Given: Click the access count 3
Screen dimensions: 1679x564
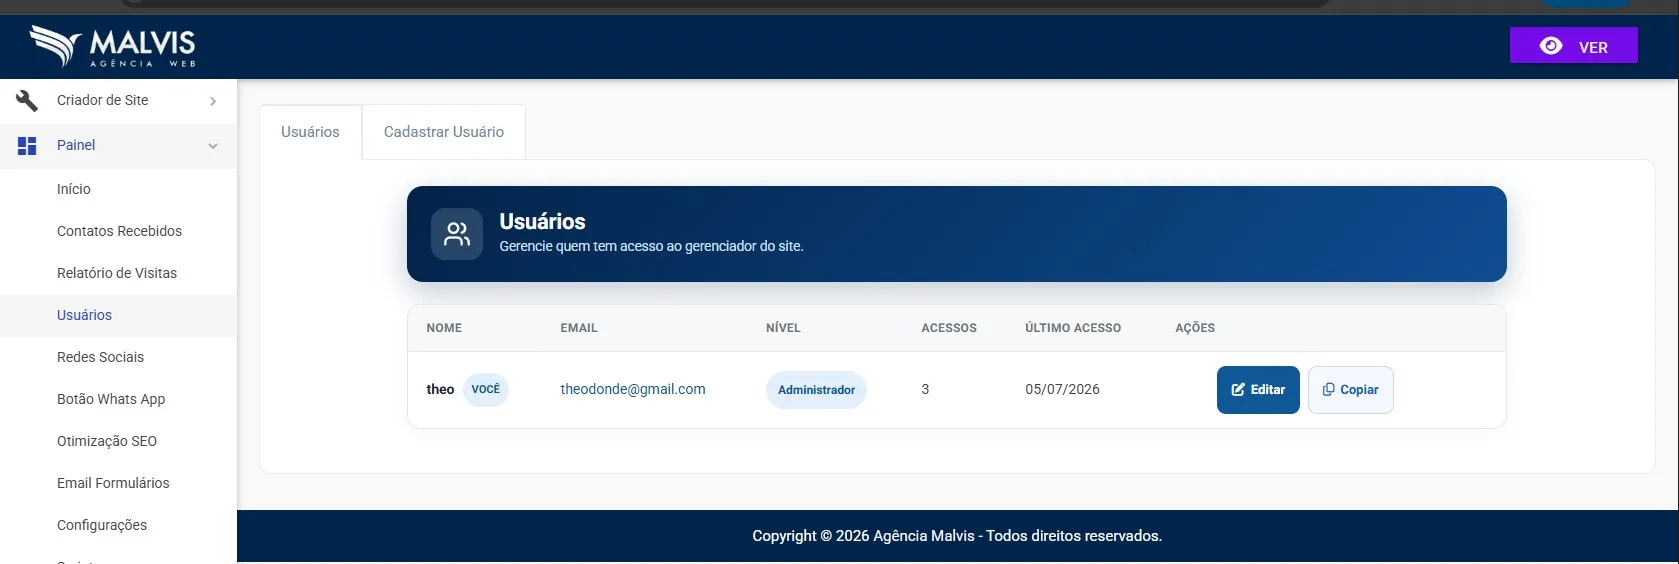Looking at the screenshot, I should tap(925, 389).
